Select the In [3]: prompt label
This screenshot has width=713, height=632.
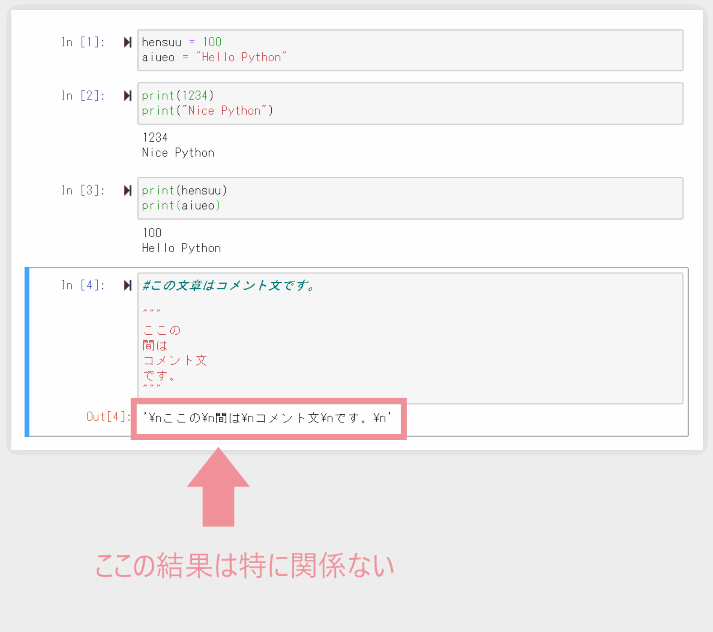82,190
